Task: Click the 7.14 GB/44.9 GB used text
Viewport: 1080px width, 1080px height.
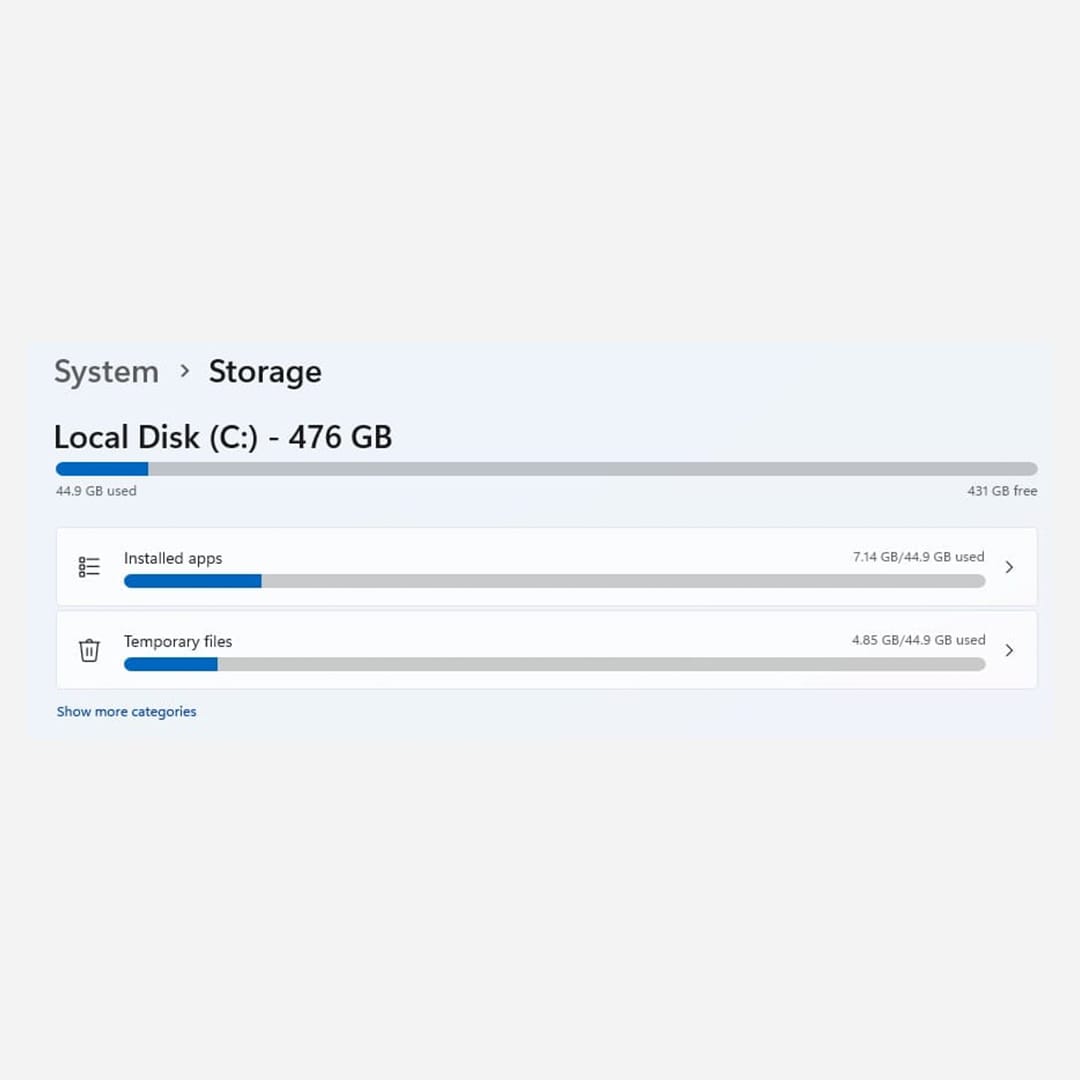Action: click(x=918, y=557)
